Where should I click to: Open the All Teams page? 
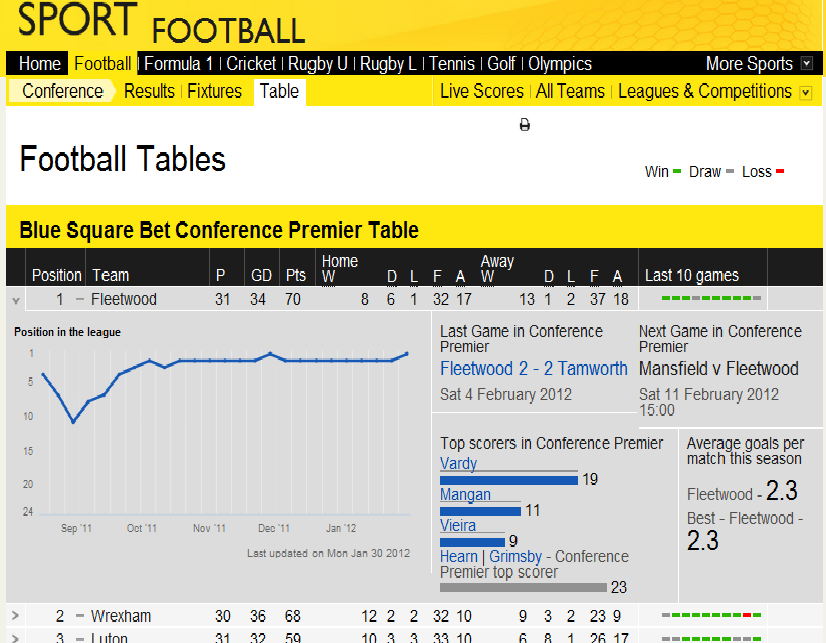coord(570,92)
